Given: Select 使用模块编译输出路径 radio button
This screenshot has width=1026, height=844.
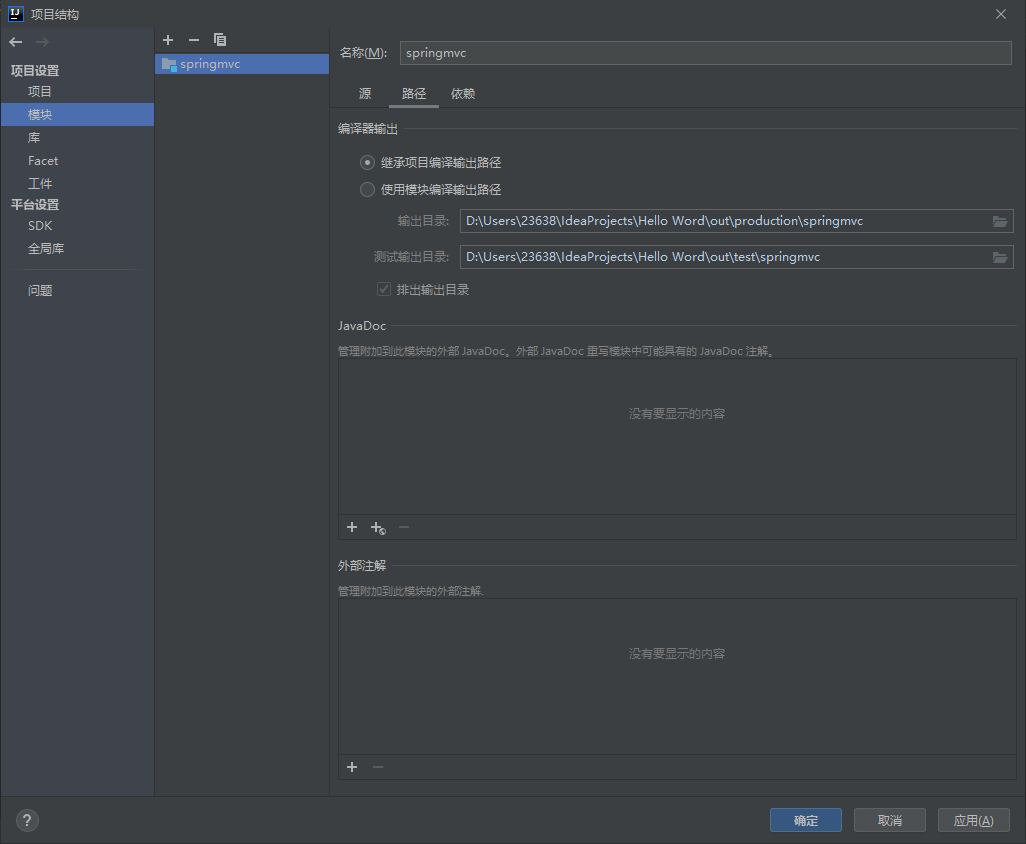Looking at the screenshot, I should tap(368, 190).
